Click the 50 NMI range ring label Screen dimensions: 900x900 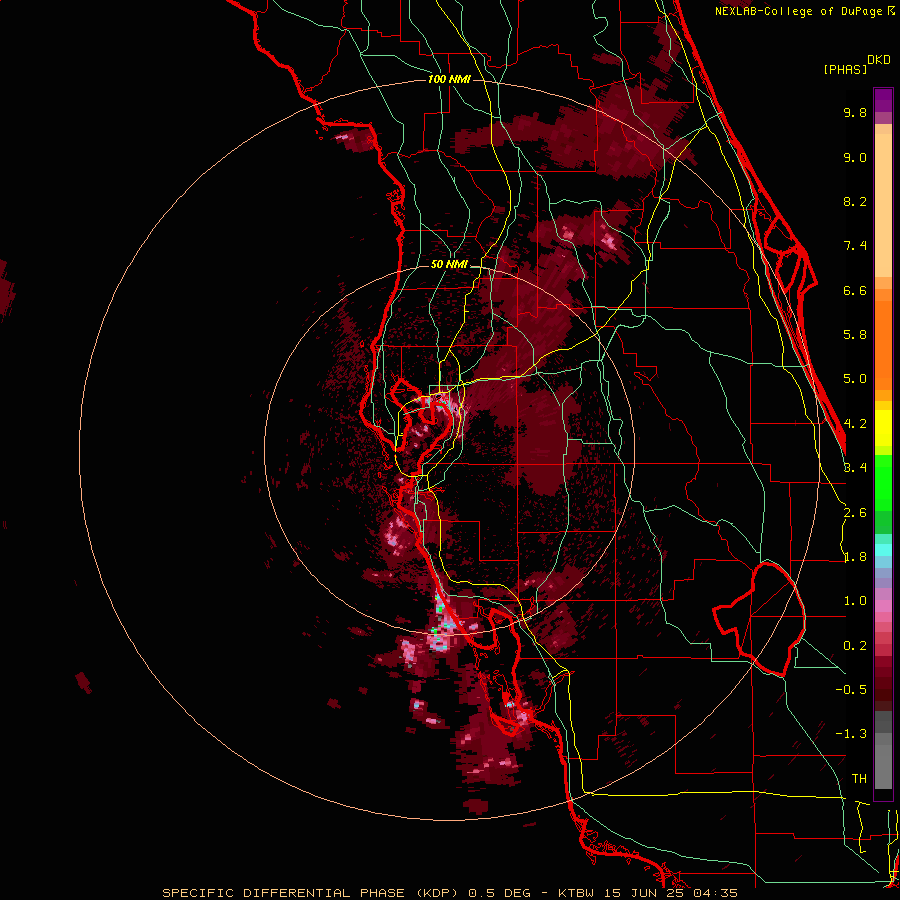coord(449,264)
